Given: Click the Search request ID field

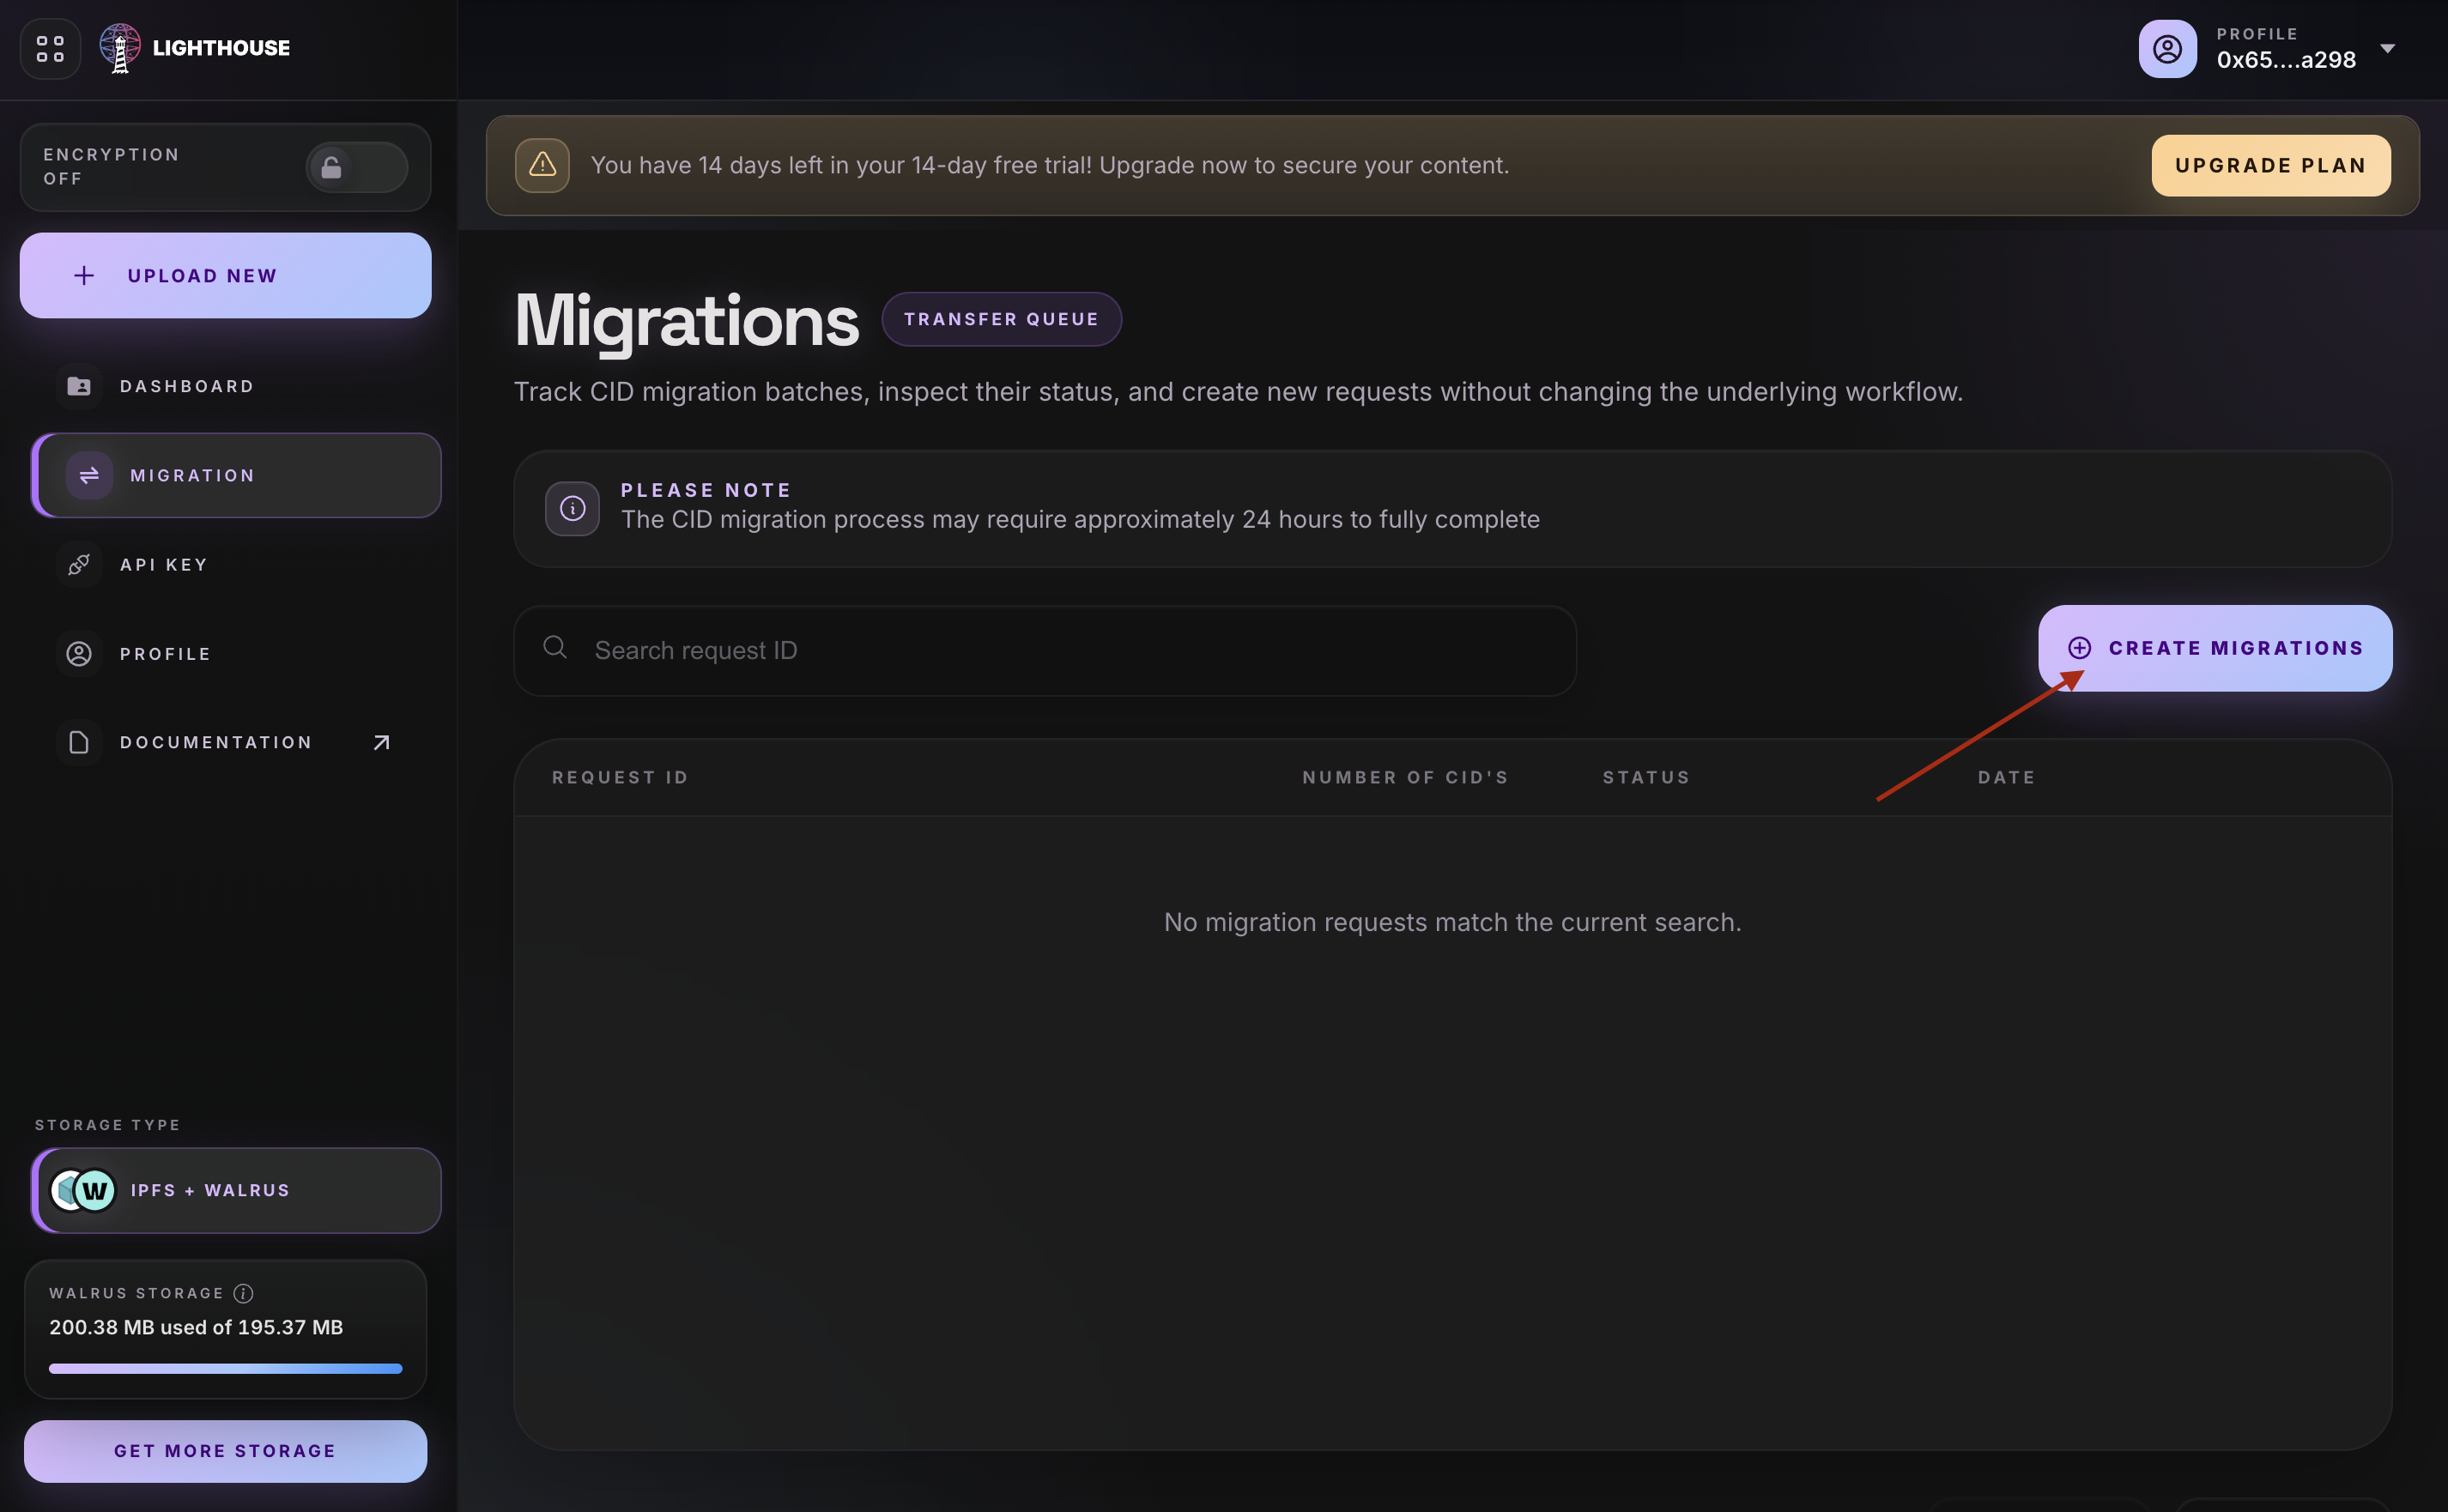Looking at the screenshot, I should (1045, 650).
